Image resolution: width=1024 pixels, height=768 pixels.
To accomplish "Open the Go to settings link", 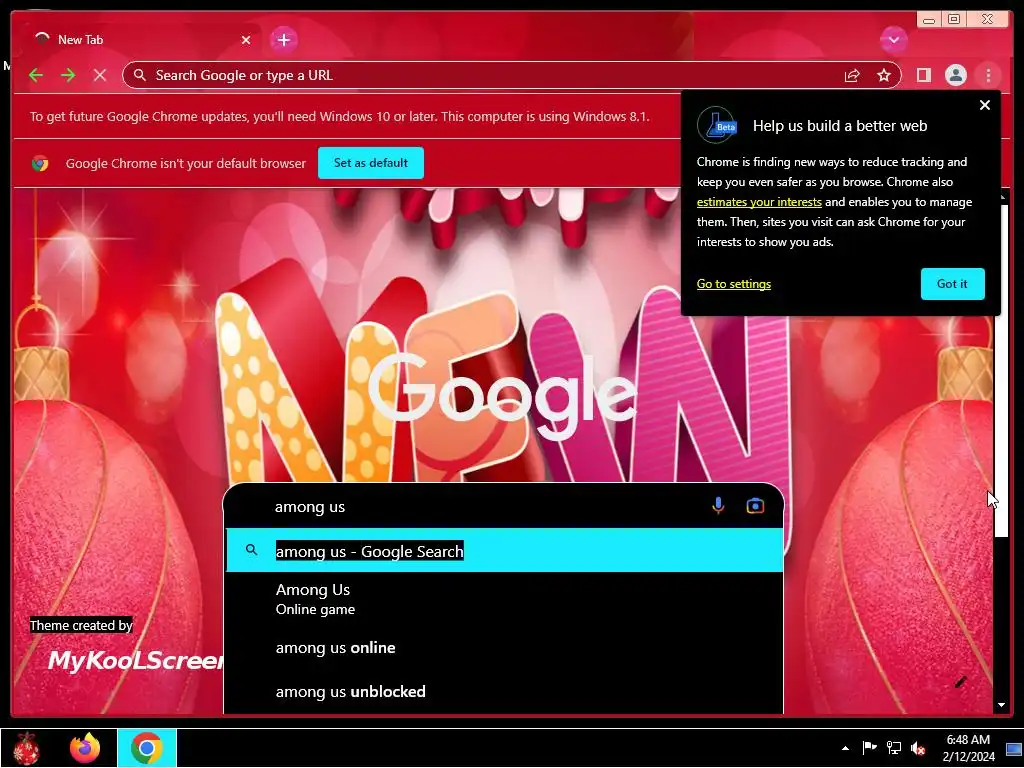I will coord(733,284).
